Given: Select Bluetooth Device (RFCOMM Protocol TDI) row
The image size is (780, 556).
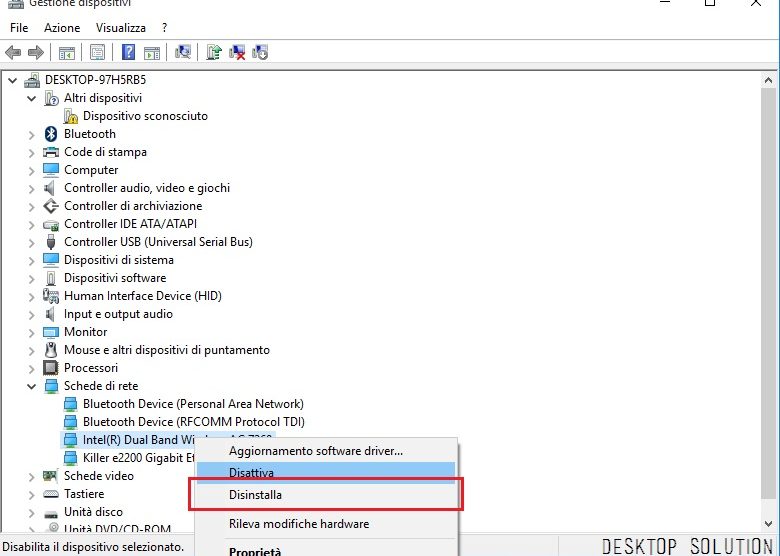Looking at the screenshot, I should [x=194, y=422].
